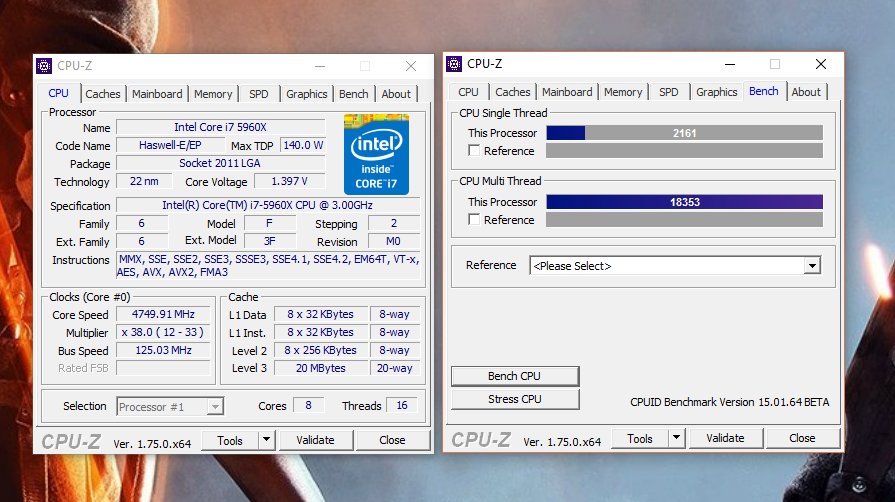Viewport: 895px width, 502px height.
Task: Click the Specification field i7-5960X CPU @ 3.00GHz
Action: tap(268, 205)
